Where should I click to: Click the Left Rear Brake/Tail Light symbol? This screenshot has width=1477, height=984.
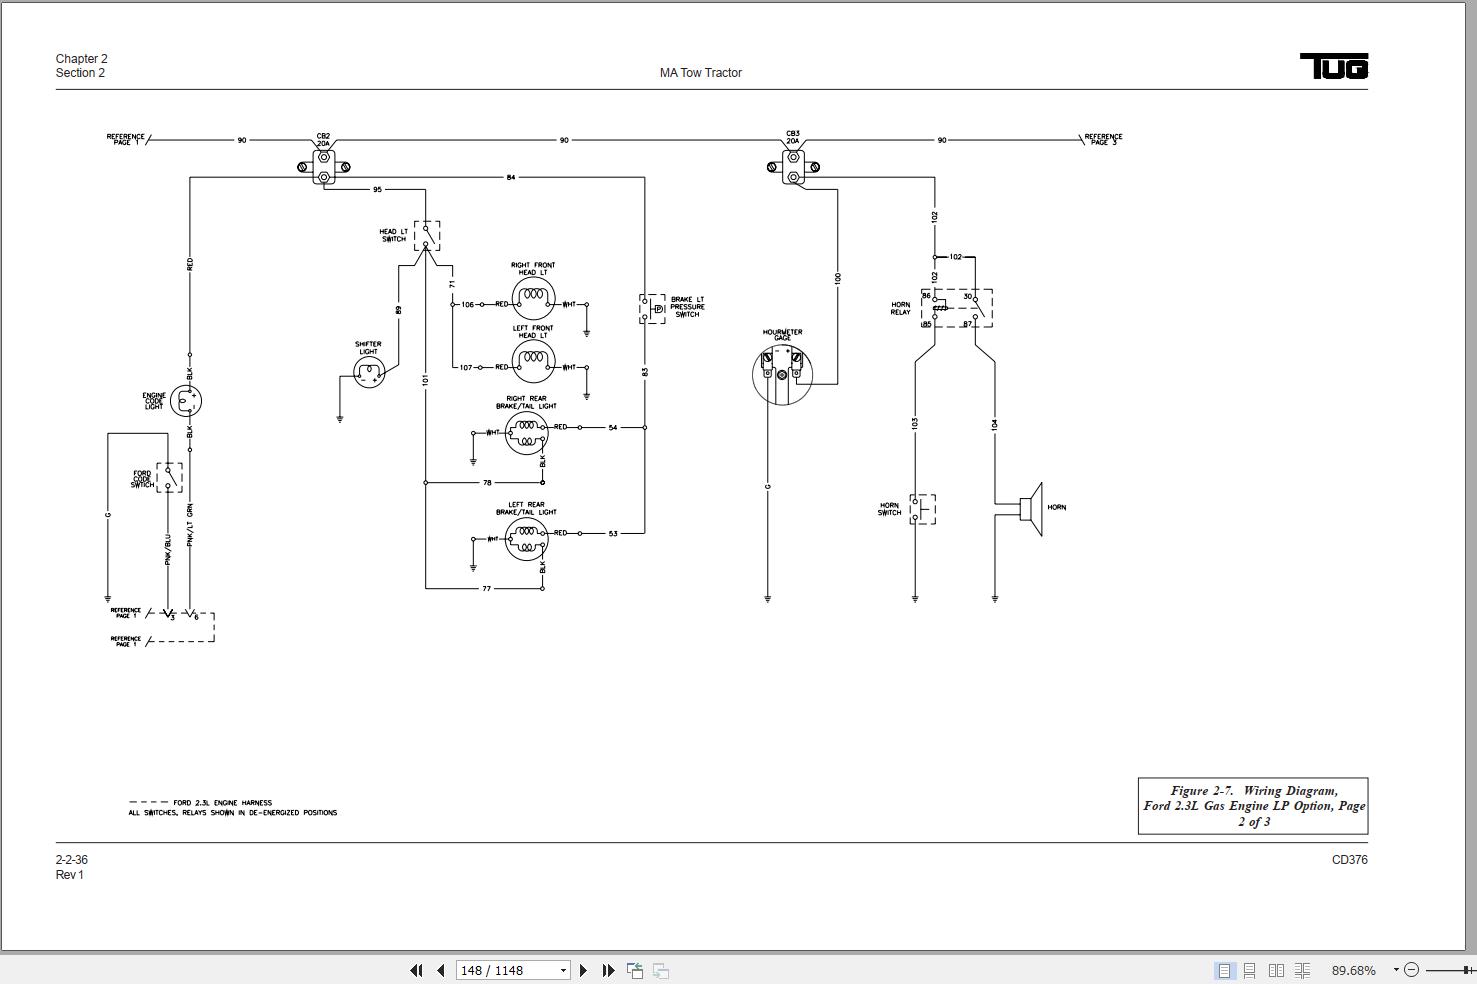(x=526, y=539)
